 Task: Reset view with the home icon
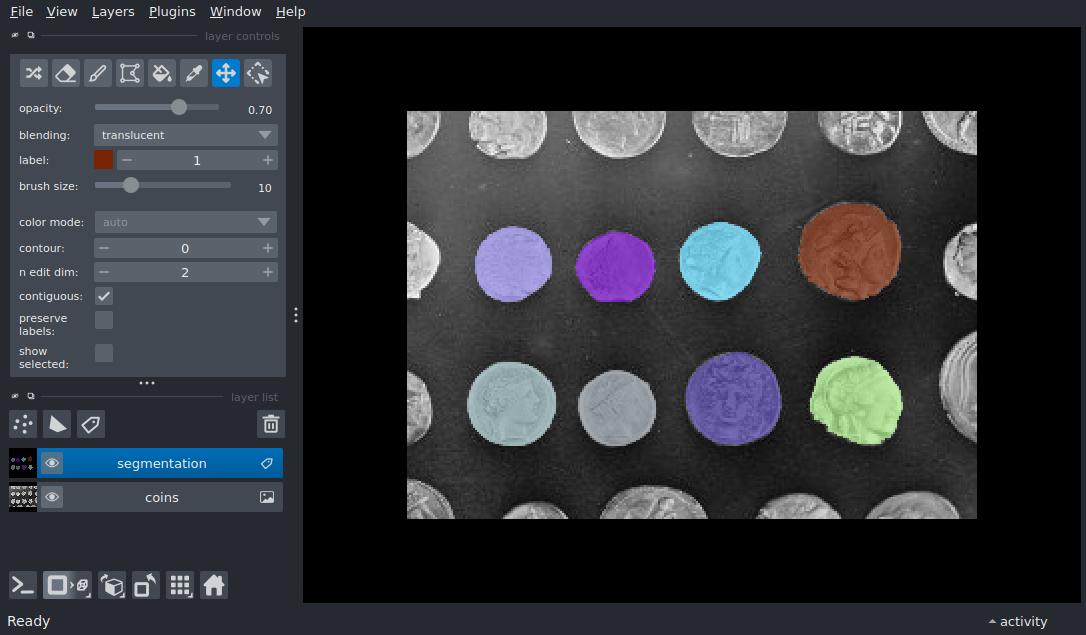(214, 586)
